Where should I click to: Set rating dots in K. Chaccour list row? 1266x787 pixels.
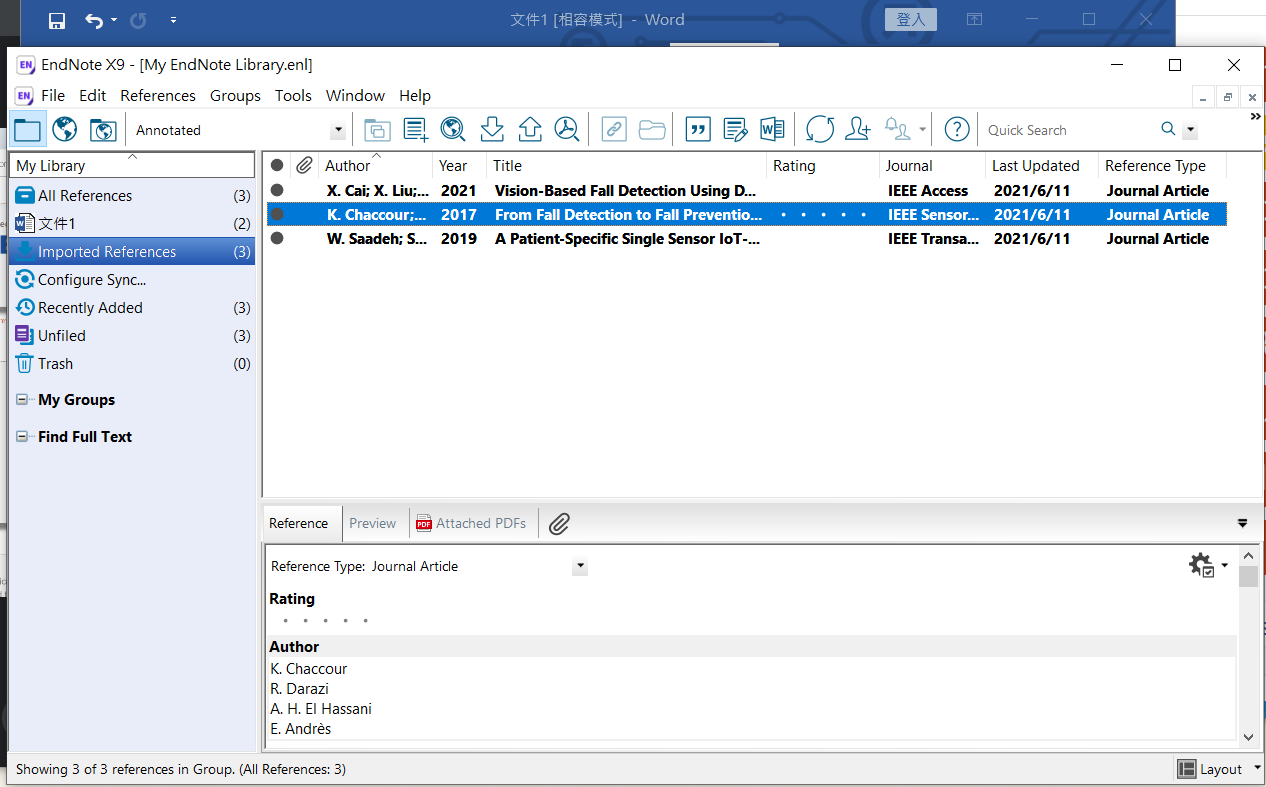[823, 214]
